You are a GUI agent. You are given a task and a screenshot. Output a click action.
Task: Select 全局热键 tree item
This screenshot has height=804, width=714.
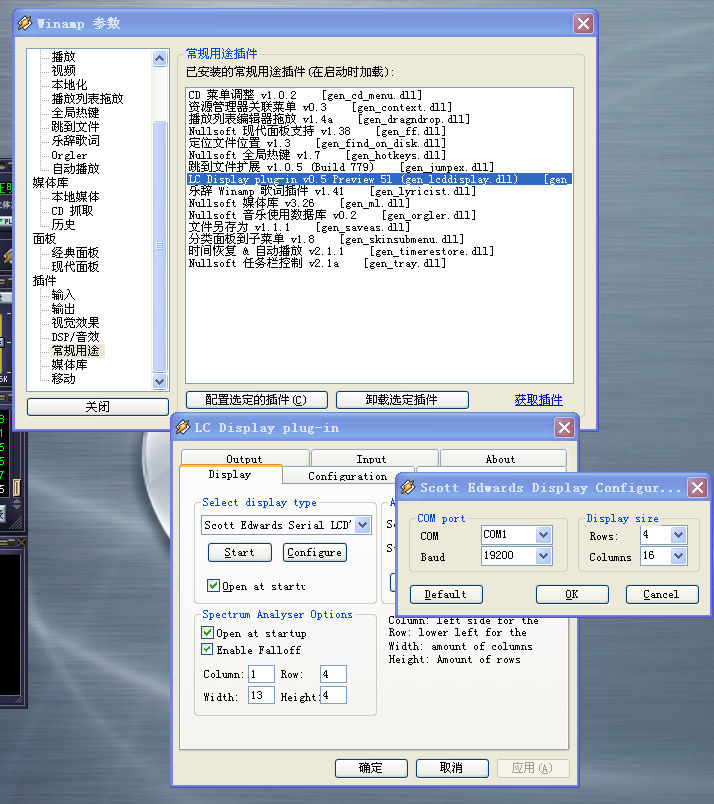[75, 112]
